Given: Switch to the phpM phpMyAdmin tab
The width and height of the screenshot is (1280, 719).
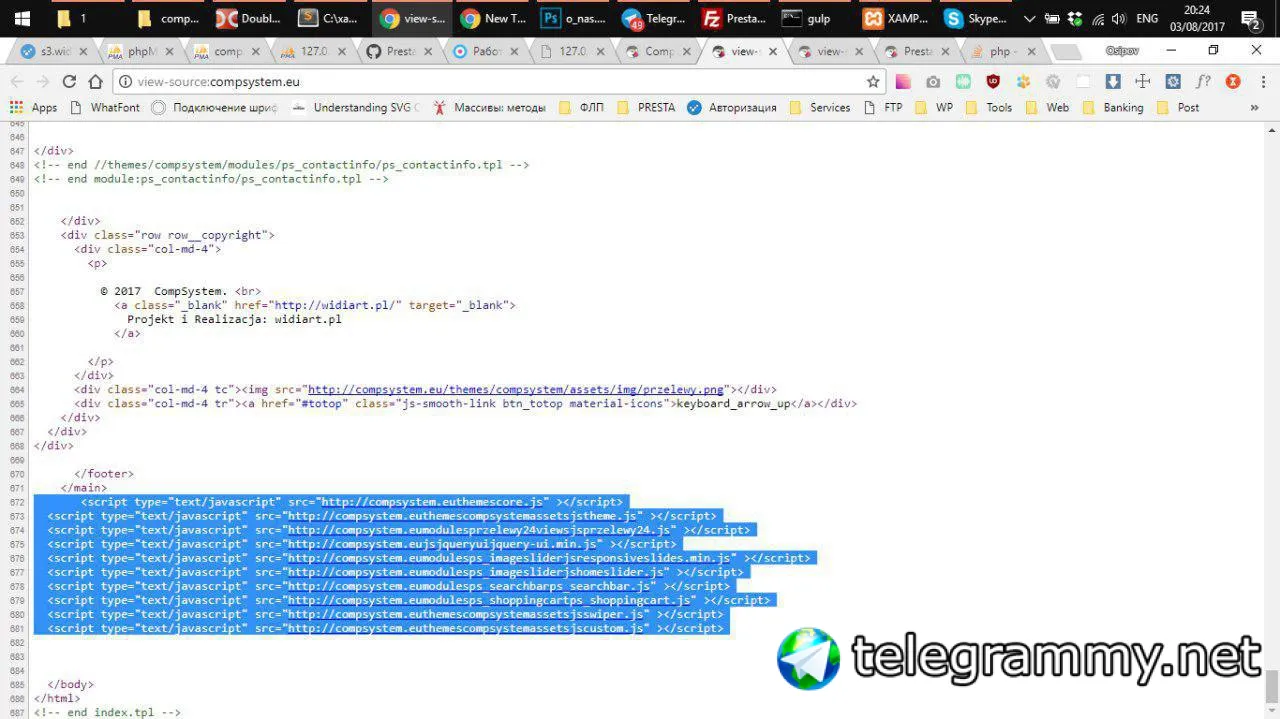Looking at the screenshot, I should [143, 51].
